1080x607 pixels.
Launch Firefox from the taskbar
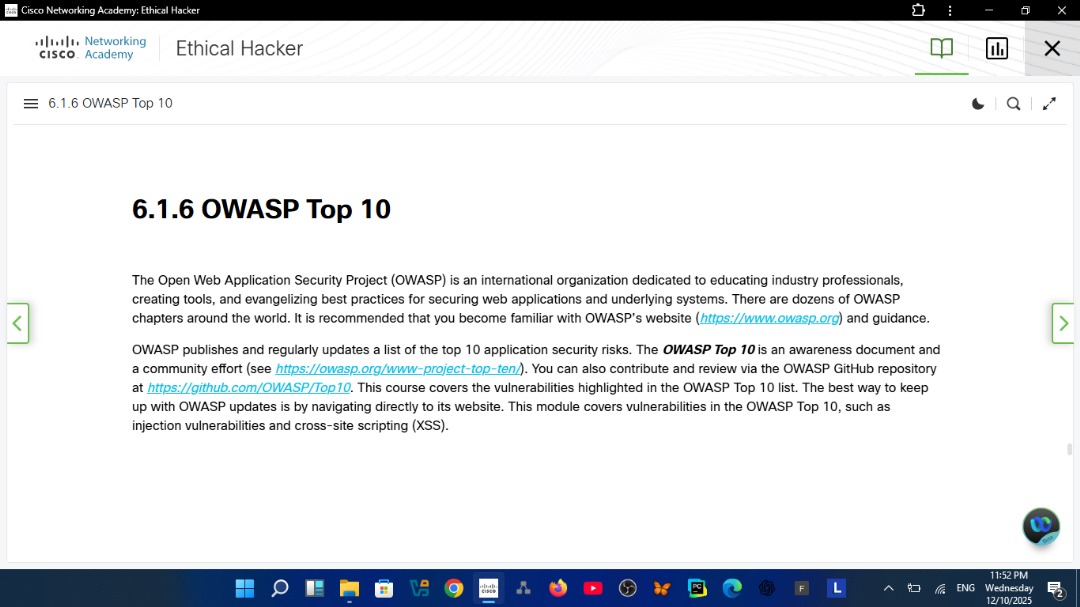[558, 588]
